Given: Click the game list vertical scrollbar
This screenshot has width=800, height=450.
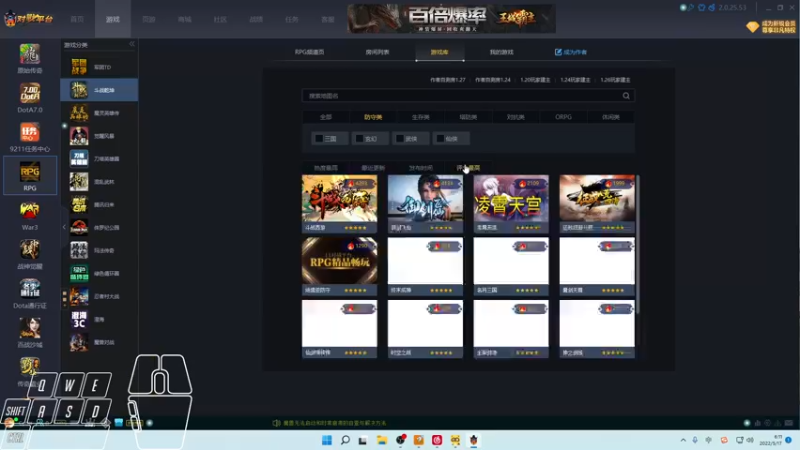Looking at the screenshot, I should (x=638, y=245).
